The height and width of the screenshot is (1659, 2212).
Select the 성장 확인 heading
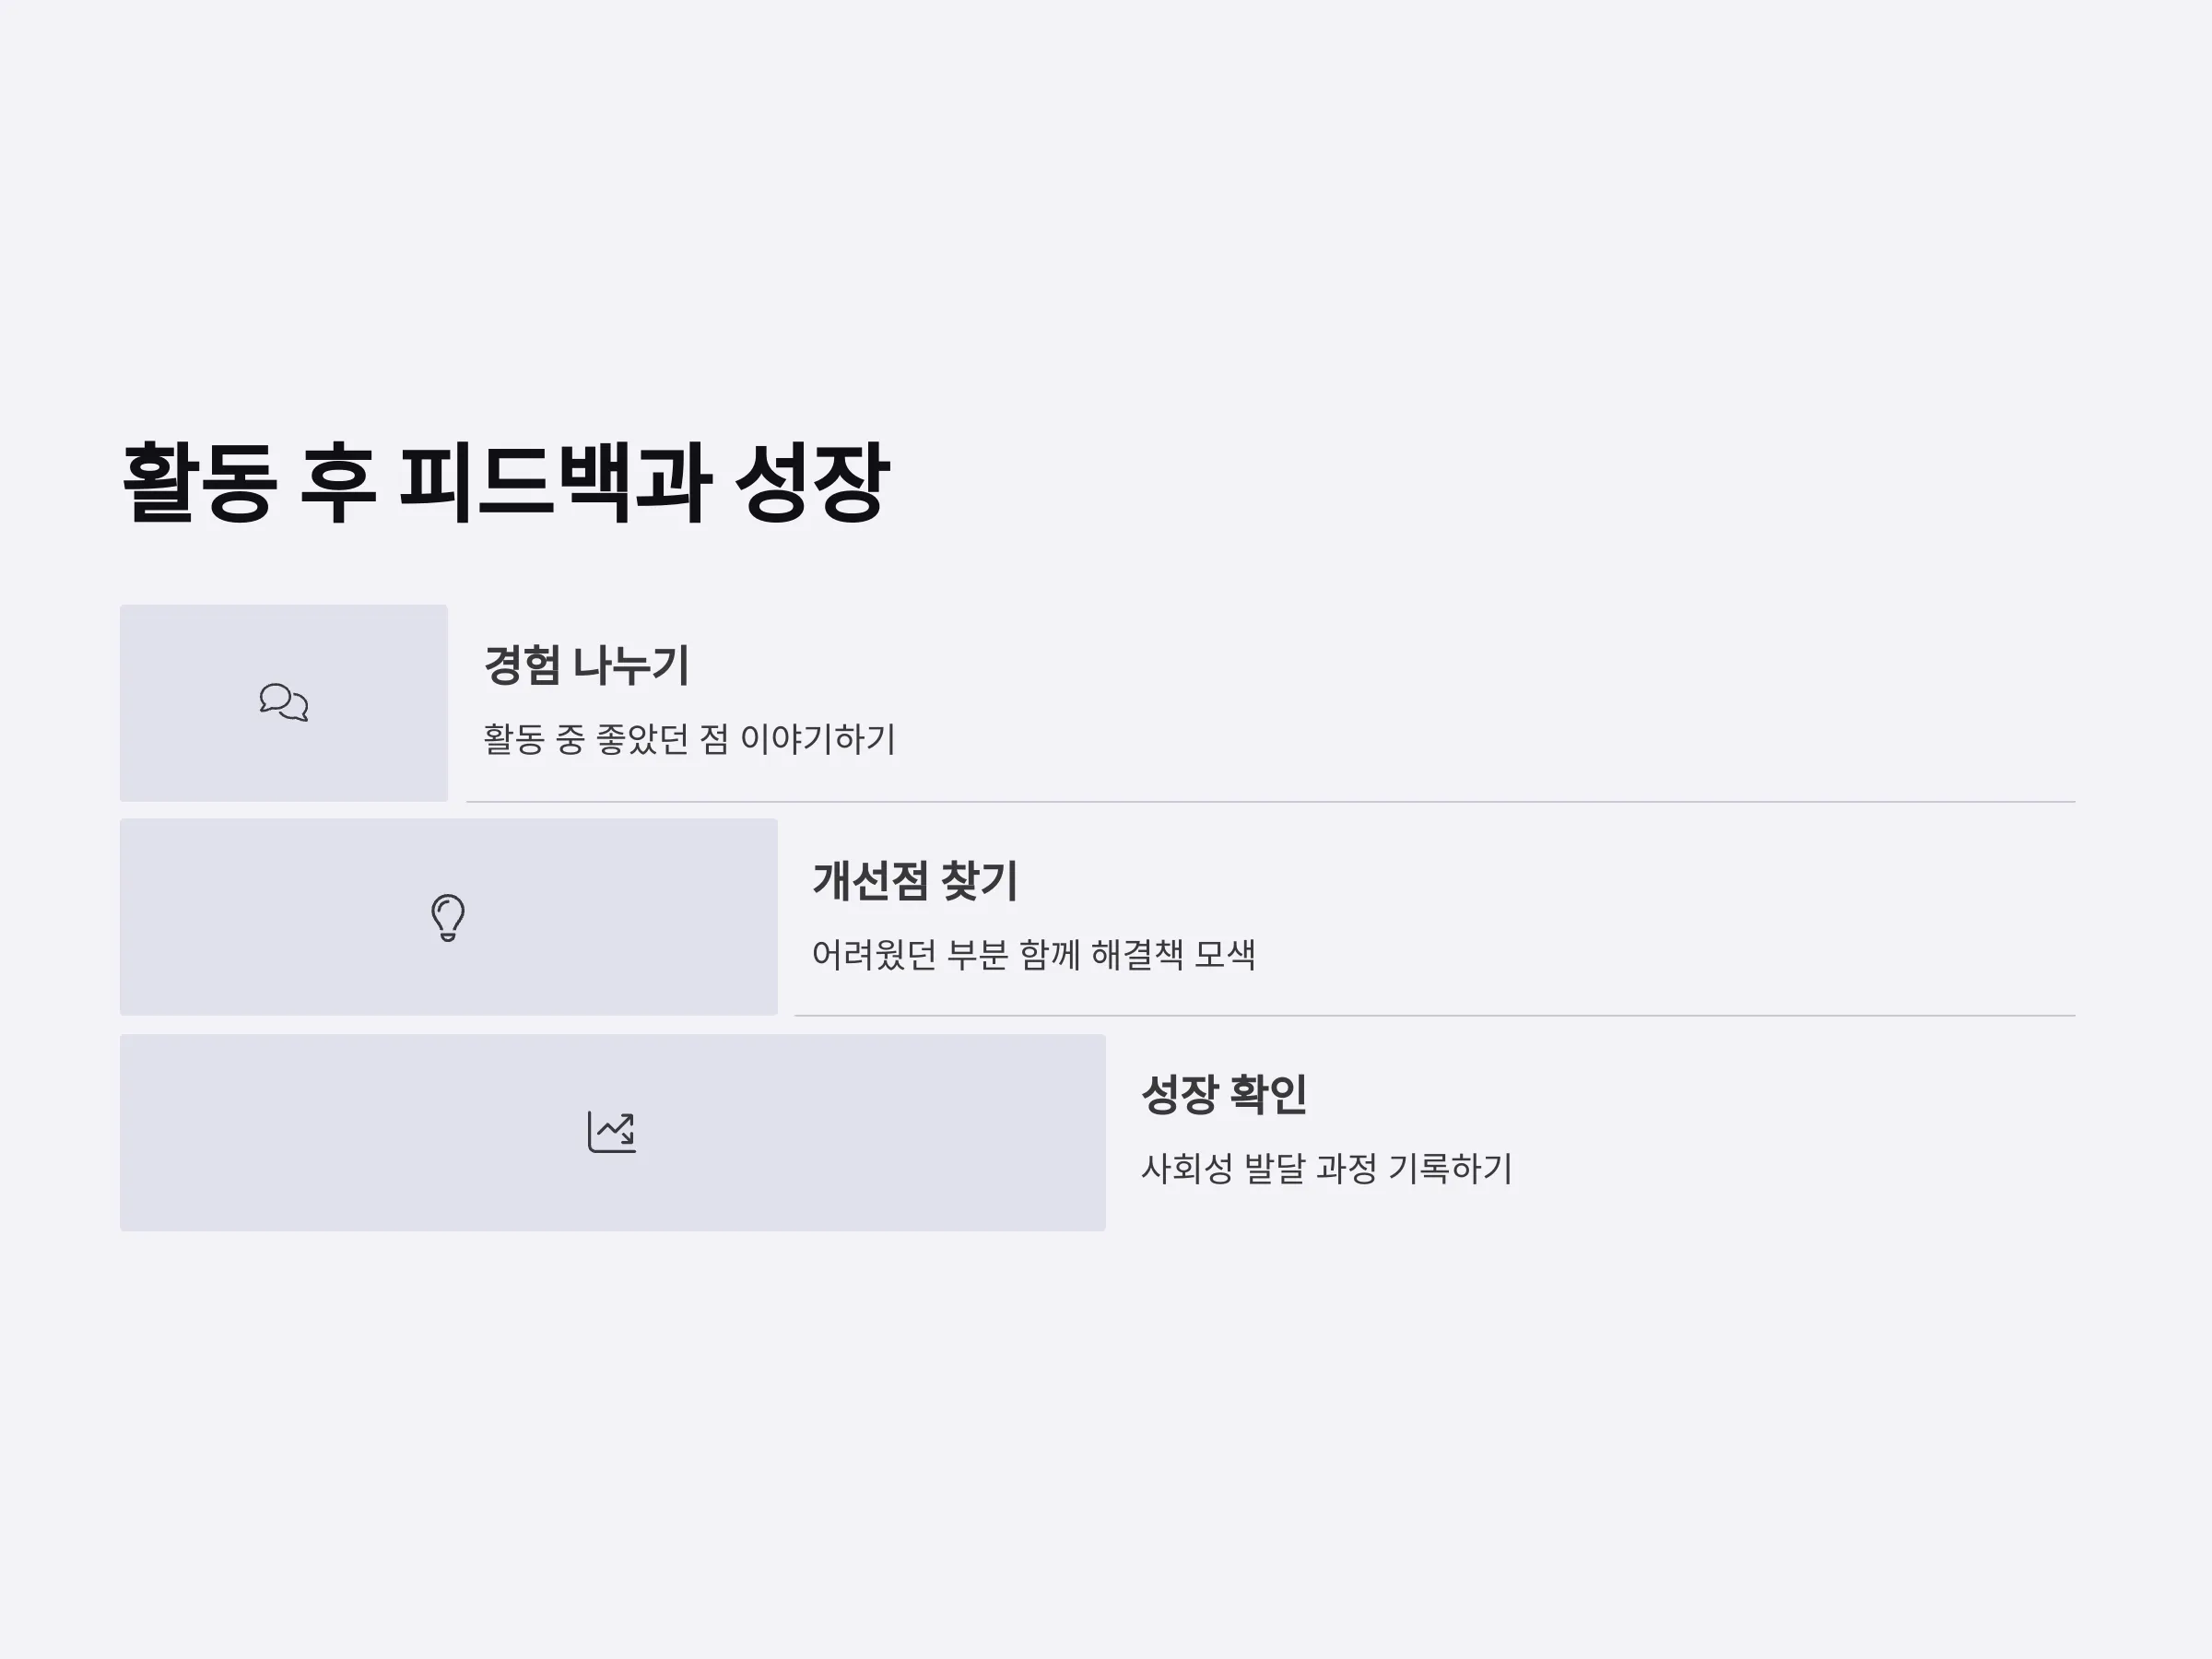coord(1224,1094)
